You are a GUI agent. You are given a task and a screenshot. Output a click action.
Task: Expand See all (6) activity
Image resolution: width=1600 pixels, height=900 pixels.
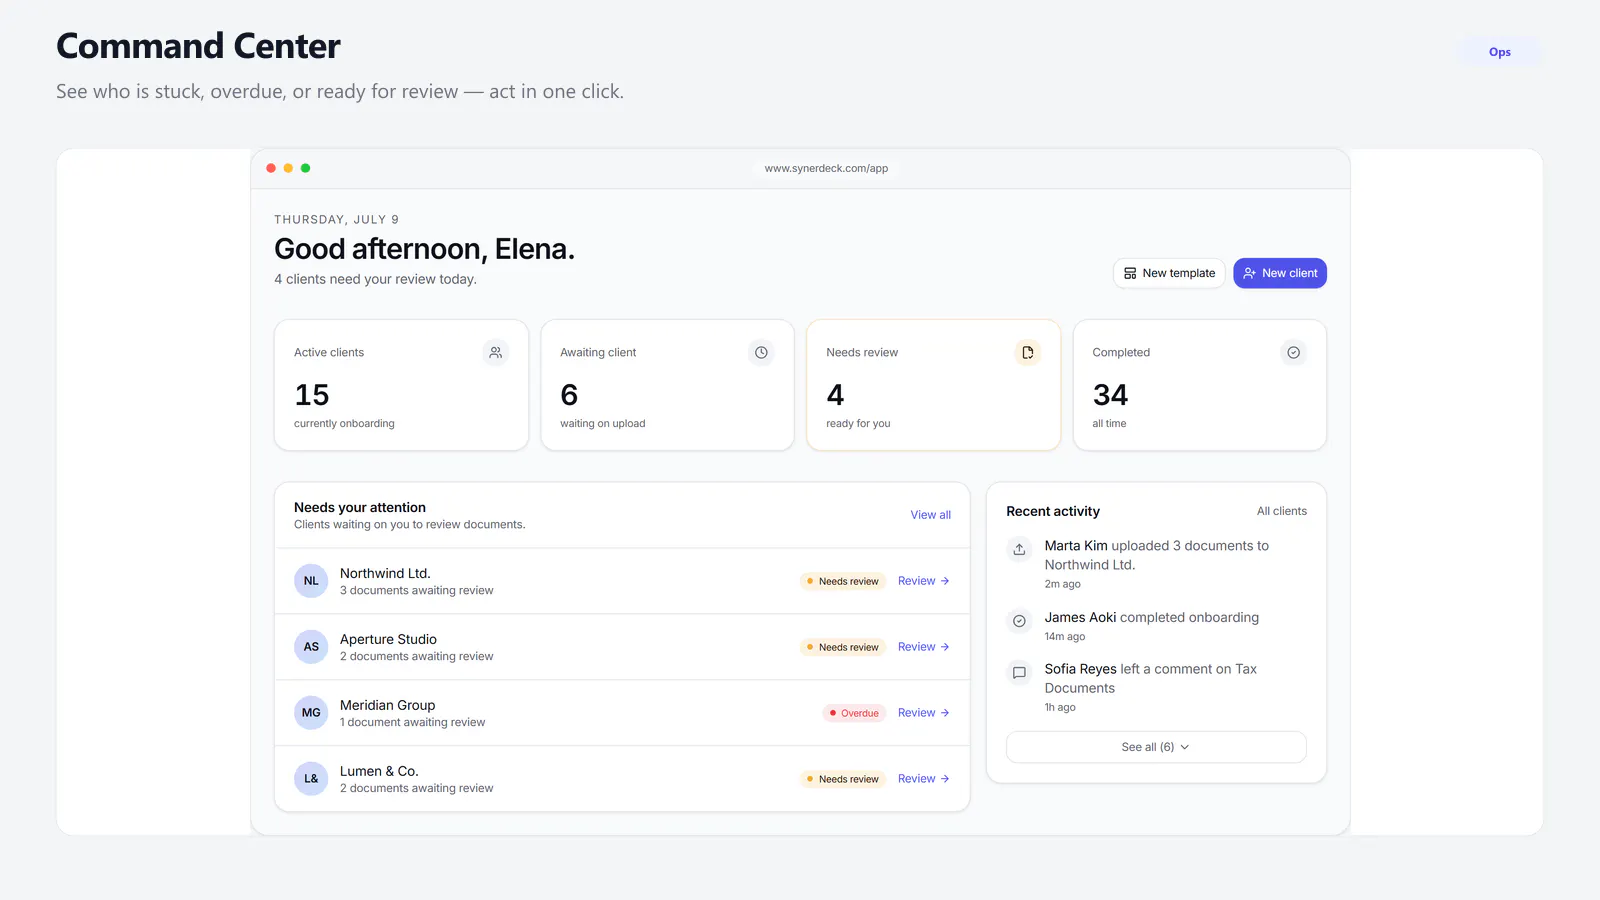pyautogui.click(x=1156, y=747)
